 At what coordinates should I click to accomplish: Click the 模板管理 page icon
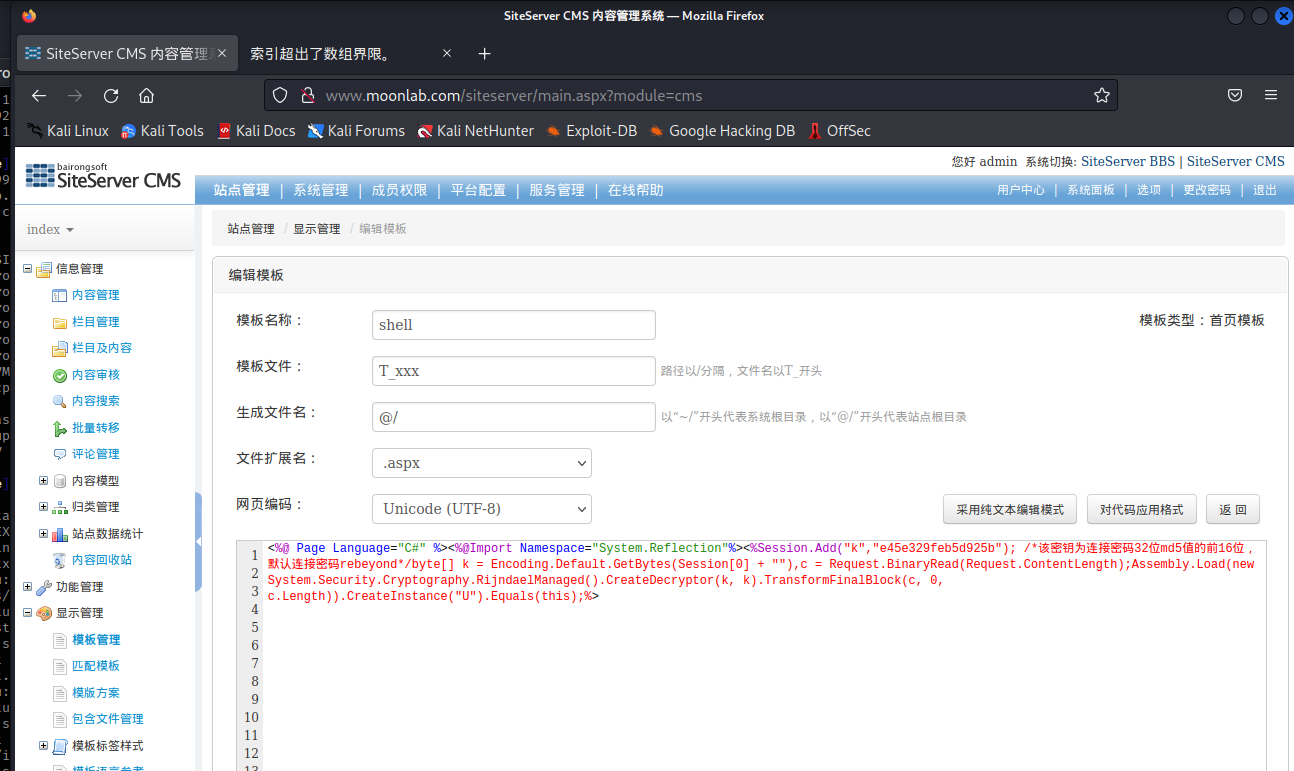click(x=59, y=640)
